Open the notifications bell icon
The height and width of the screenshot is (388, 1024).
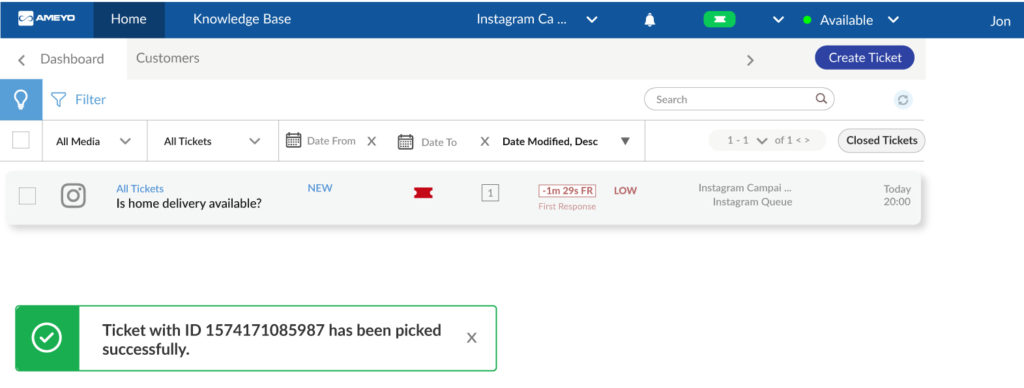[649, 20]
